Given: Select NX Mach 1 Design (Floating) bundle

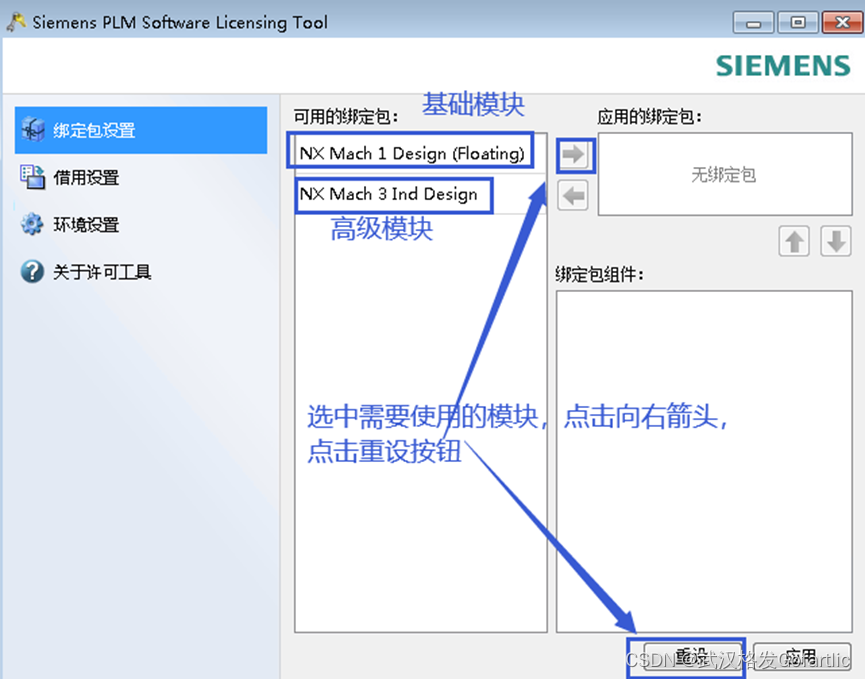Looking at the screenshot, I should (x=421, y=153).
